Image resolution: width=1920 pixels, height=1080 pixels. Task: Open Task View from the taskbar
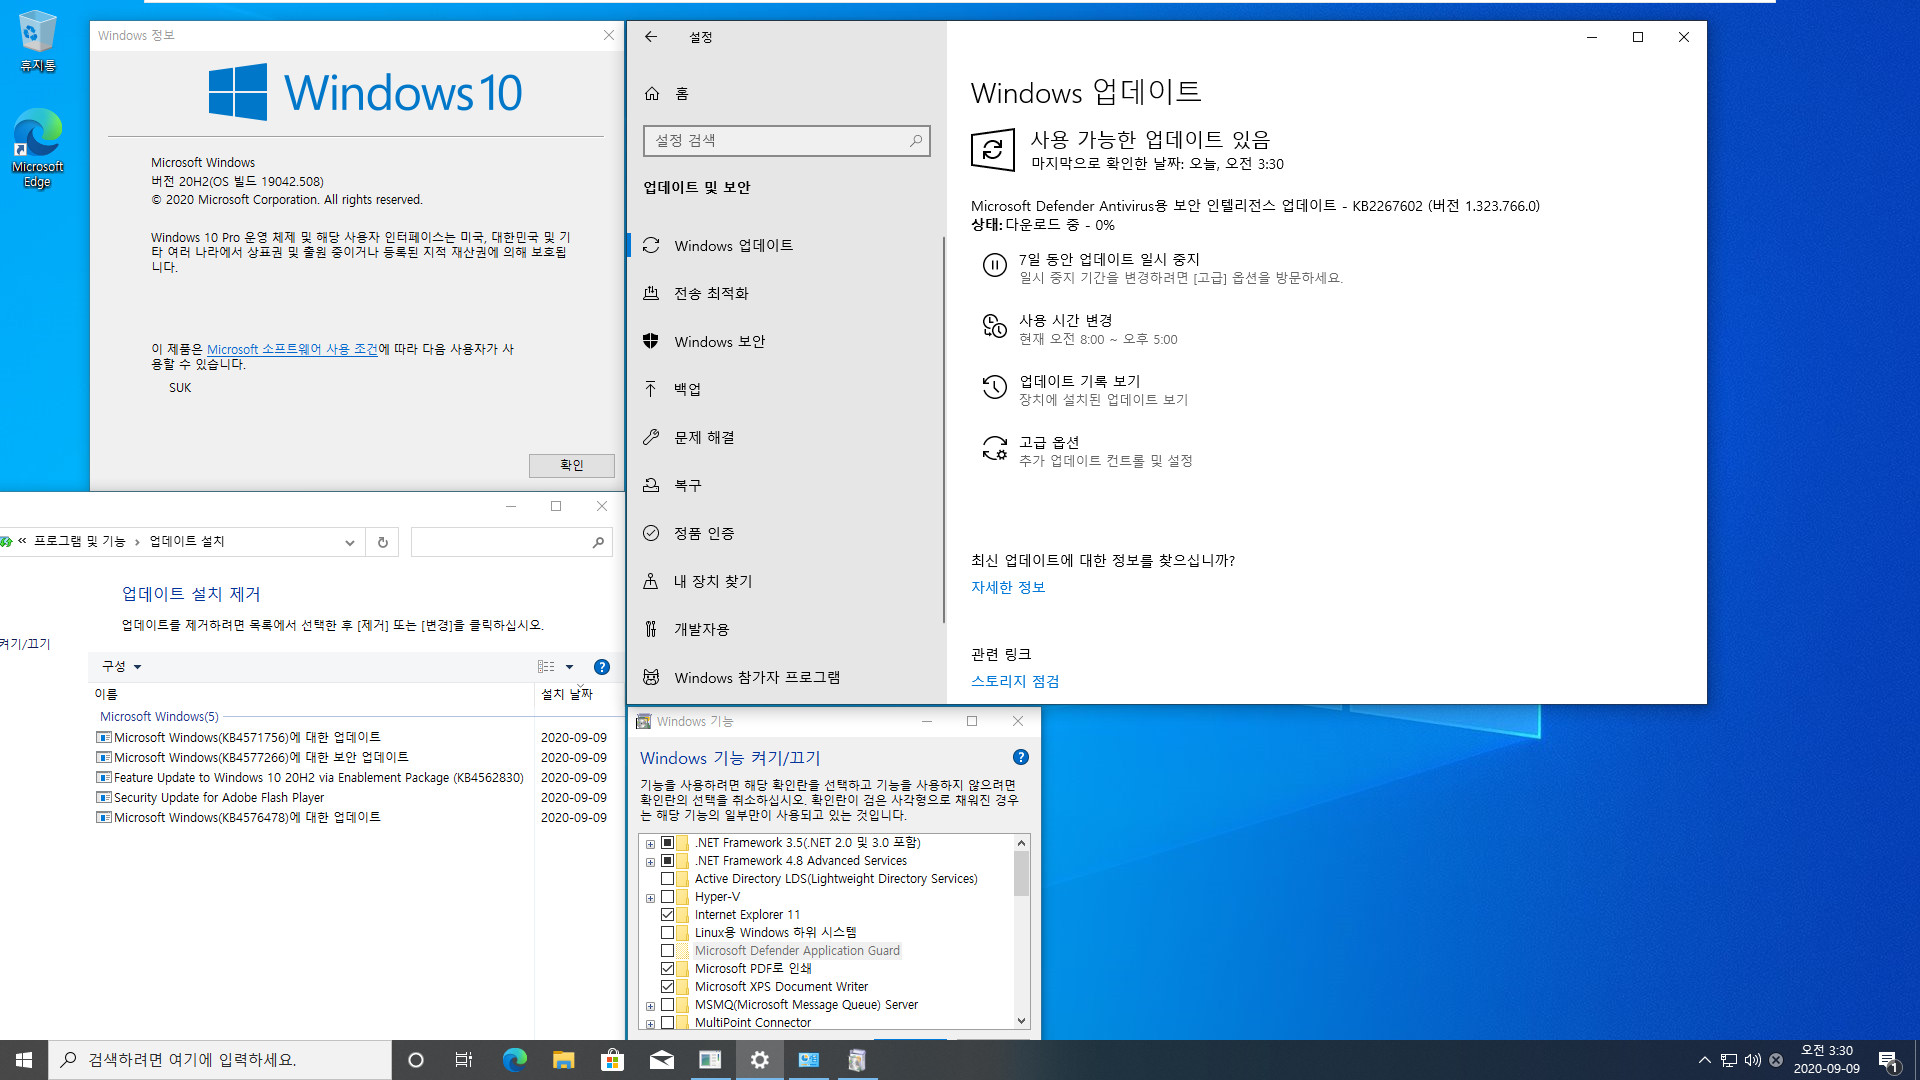coord(464,1060)
